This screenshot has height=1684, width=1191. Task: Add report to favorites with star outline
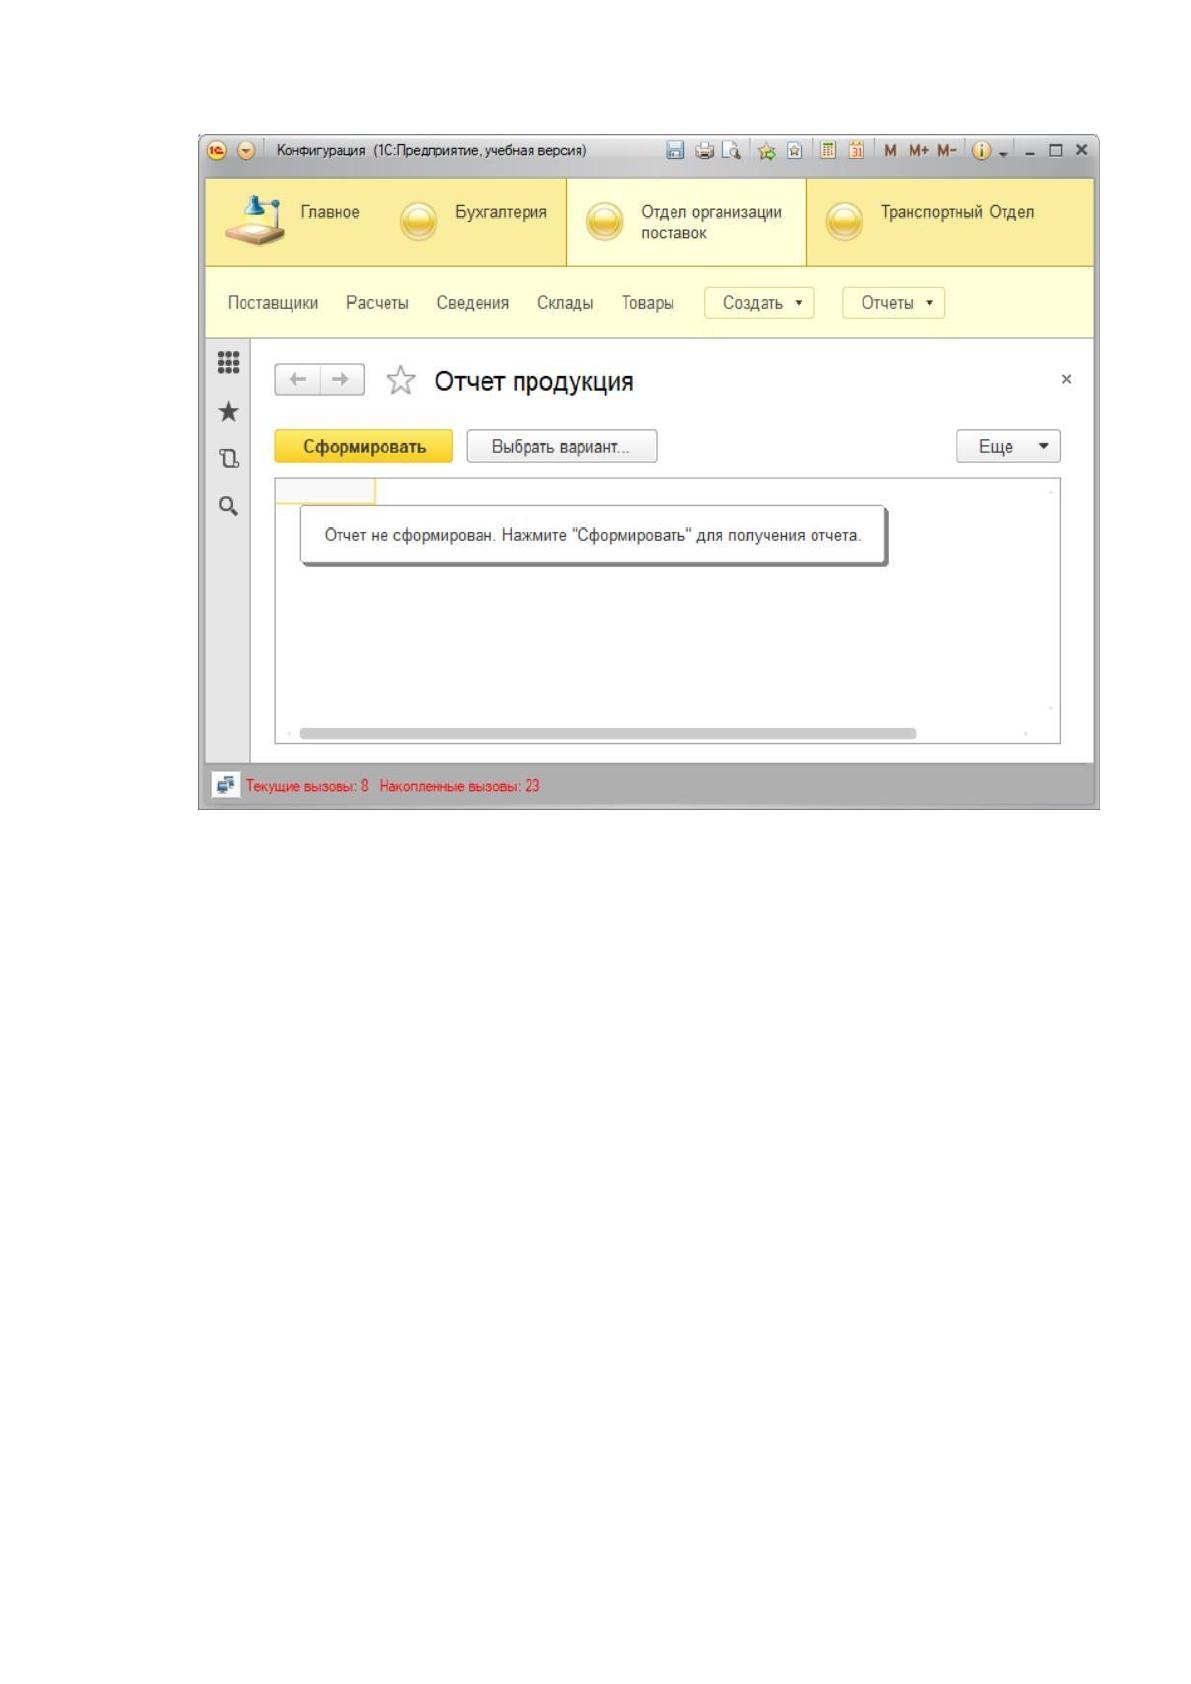[x=401, y=380]
